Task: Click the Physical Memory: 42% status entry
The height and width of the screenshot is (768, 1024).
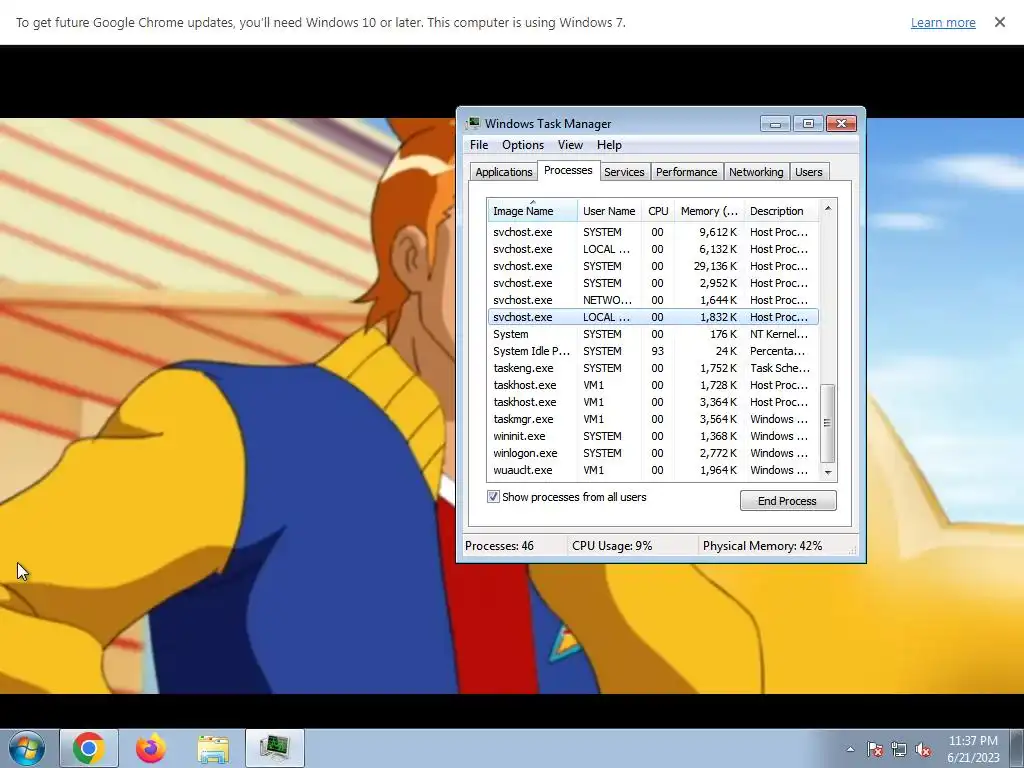Action: tap(762, 546)
